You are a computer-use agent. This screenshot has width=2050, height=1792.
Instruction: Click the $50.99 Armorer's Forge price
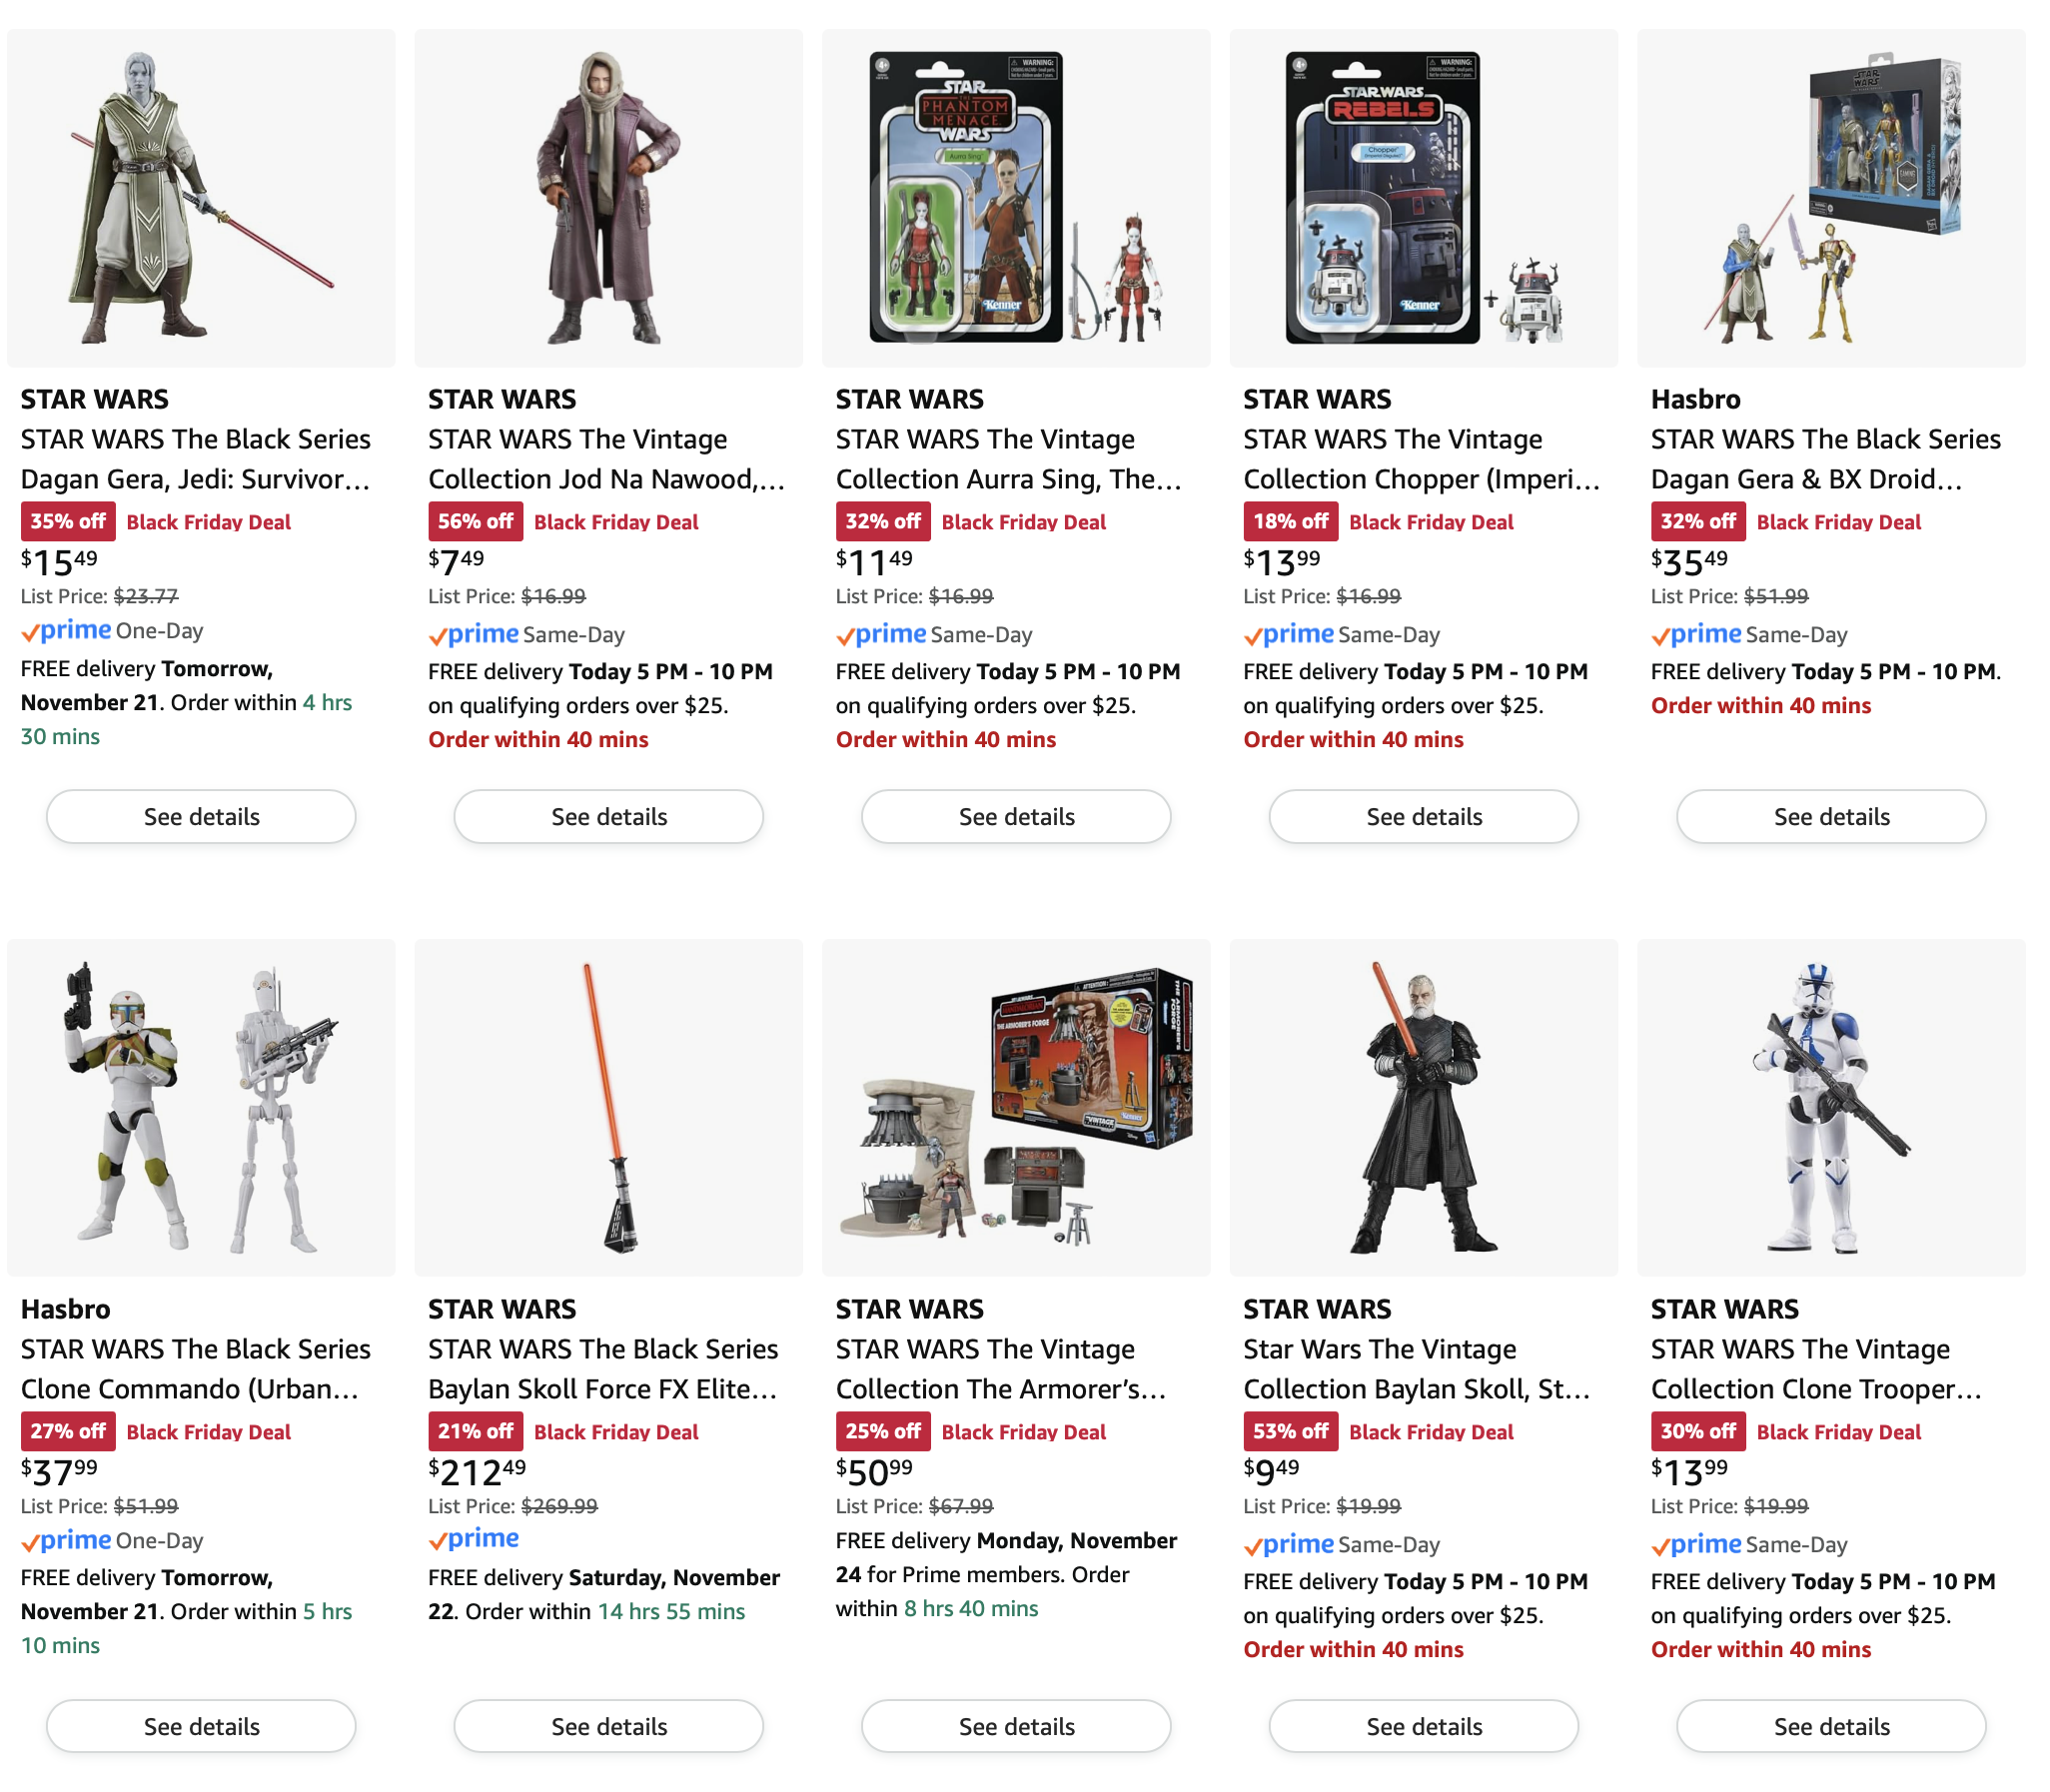click(x=874, y=1471)
